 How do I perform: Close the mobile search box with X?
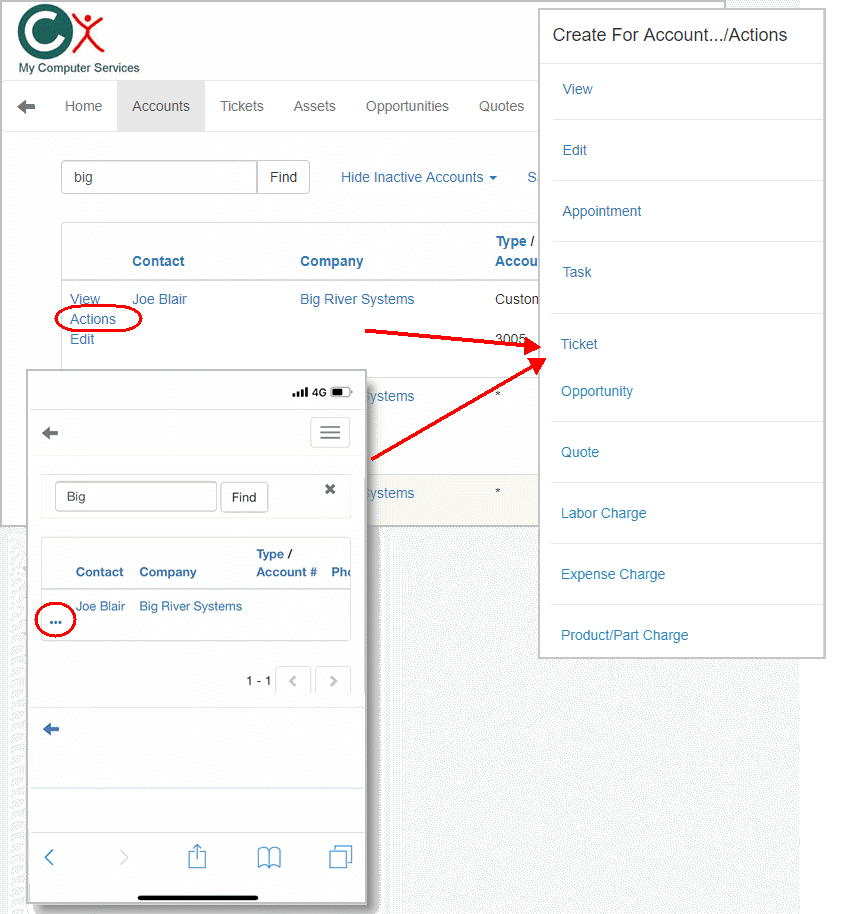pyautogui.click(x=330, y=489)
